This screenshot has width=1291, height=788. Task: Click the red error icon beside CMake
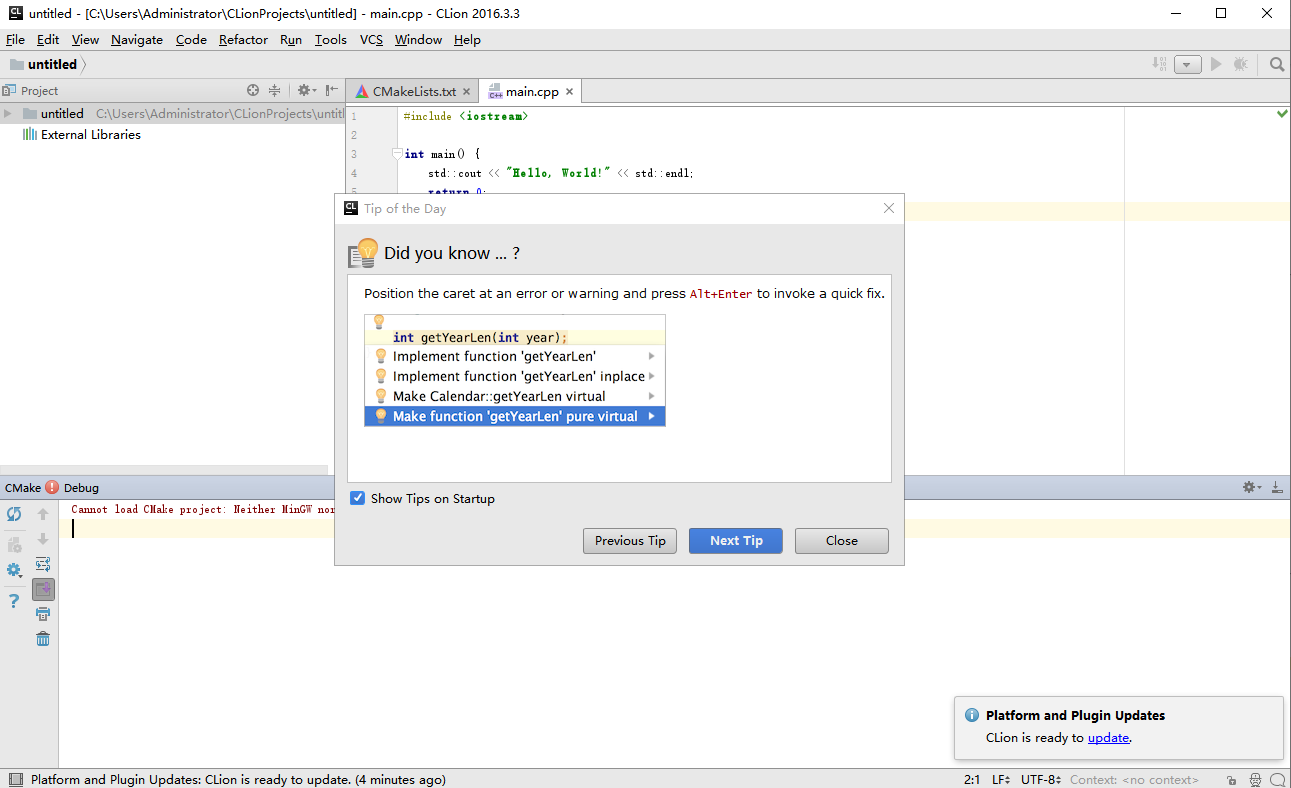(x=52, y=487)
